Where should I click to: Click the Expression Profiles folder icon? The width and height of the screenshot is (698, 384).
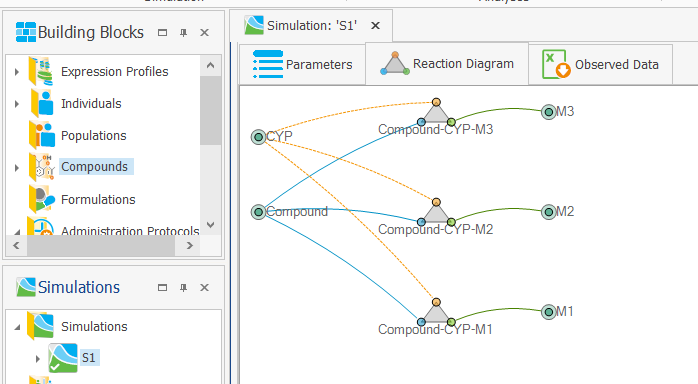tap(41, 71)
